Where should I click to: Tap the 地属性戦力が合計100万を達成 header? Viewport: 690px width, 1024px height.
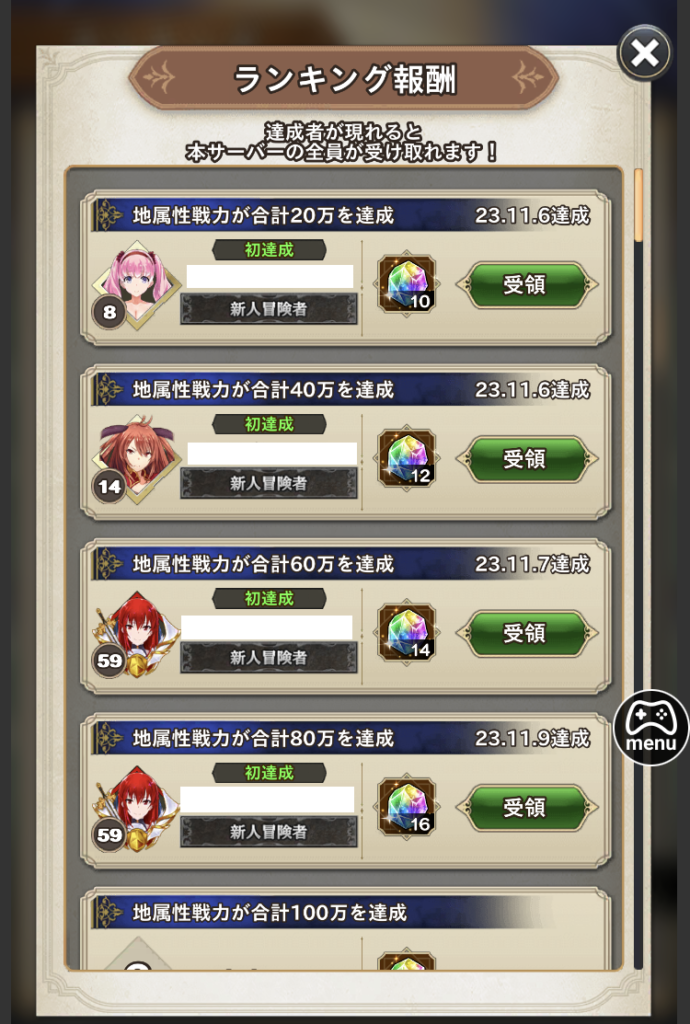[269, 912]
